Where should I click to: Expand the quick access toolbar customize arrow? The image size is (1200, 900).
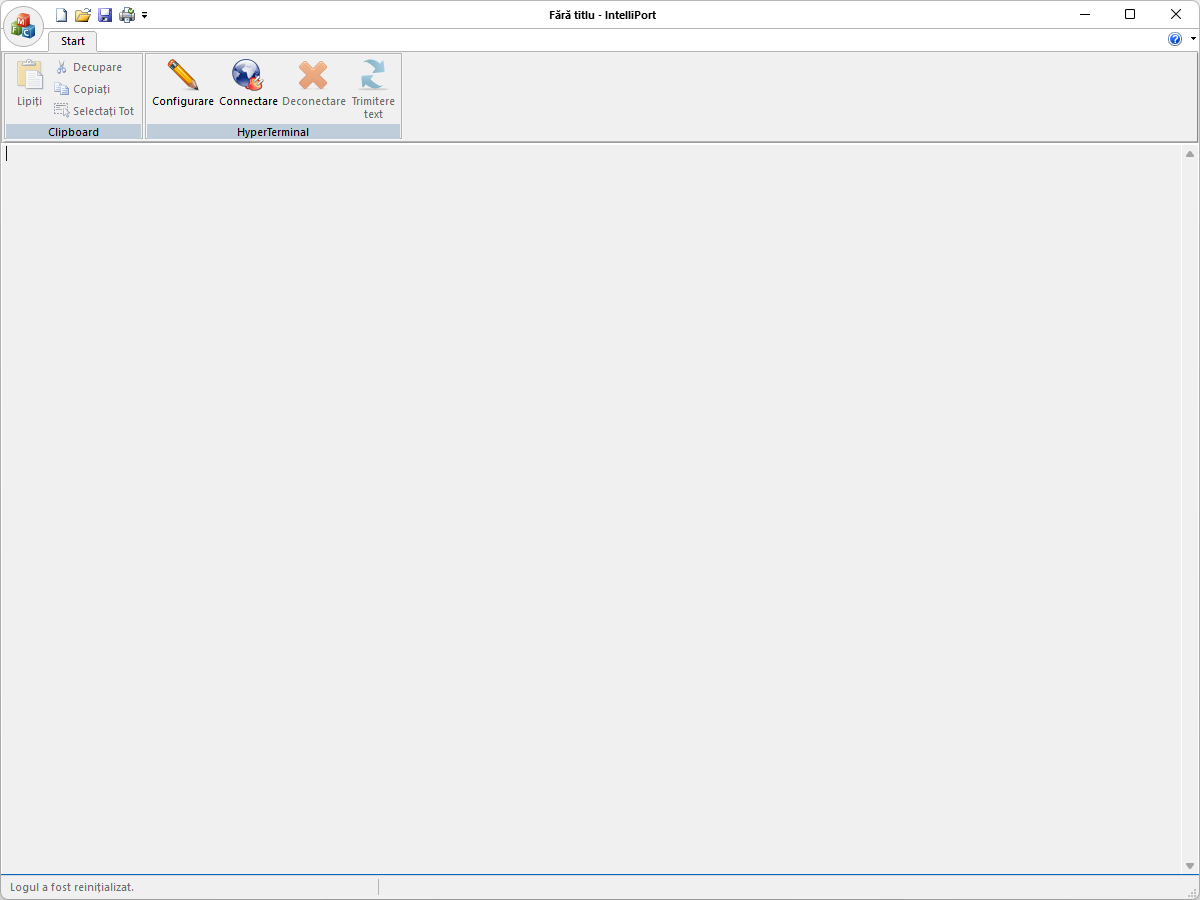click(x=145, y=15)
